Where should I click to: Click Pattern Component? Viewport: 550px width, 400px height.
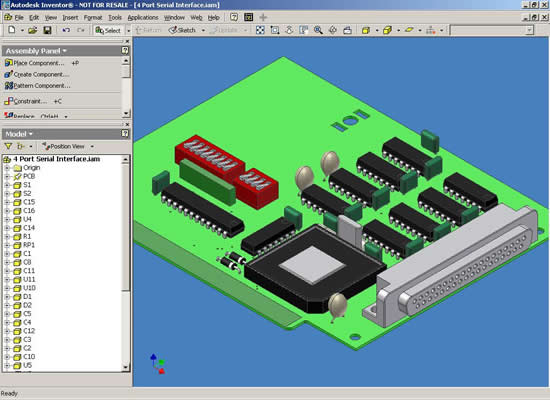(37, 86)
